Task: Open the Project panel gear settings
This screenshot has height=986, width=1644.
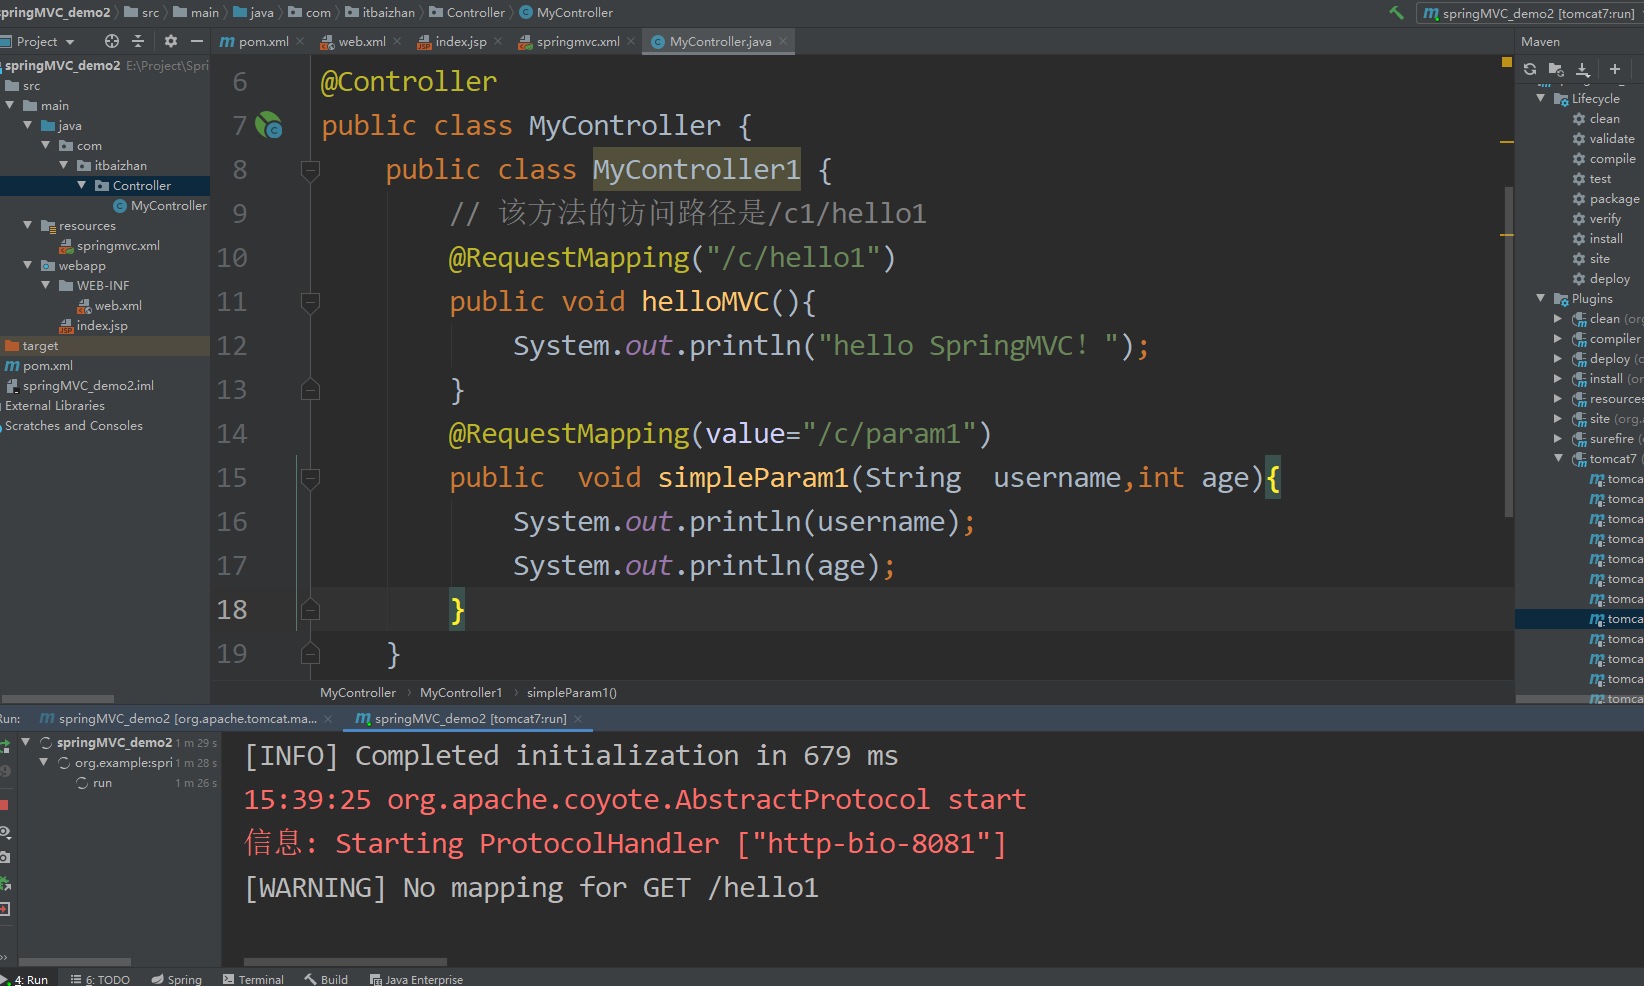Action: 170,41
